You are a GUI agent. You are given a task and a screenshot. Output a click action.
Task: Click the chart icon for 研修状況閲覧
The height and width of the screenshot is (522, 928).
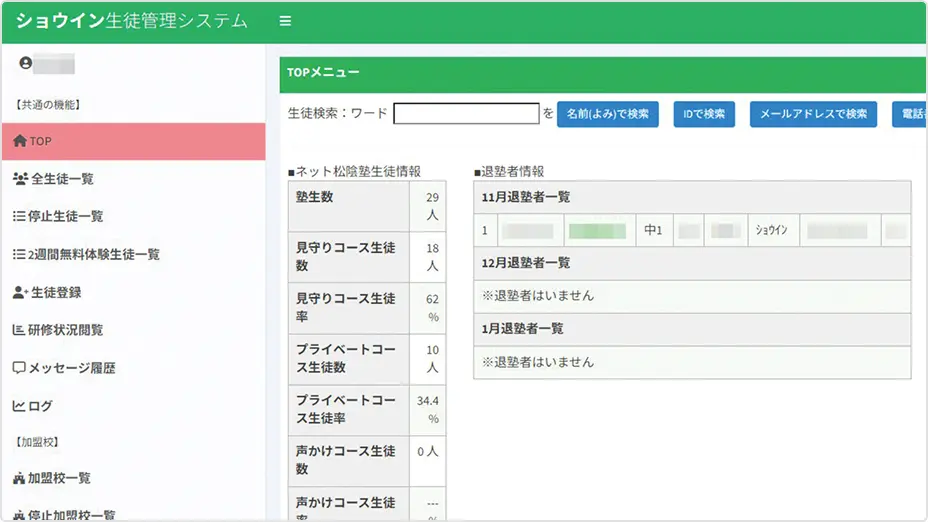pos(19,330)
